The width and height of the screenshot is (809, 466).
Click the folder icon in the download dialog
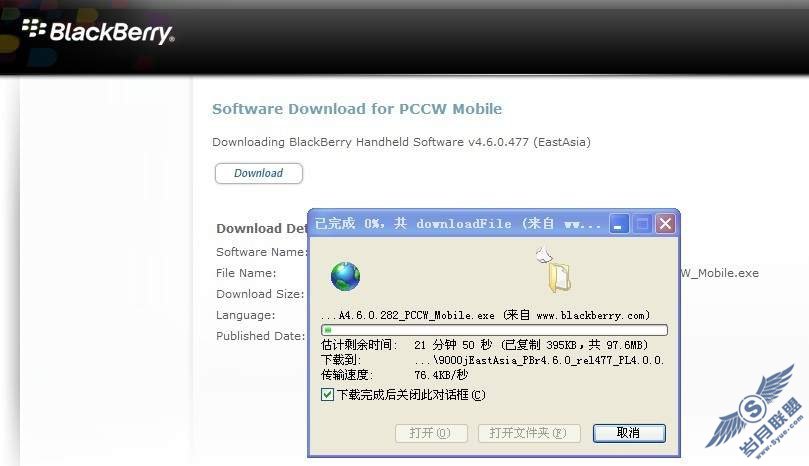(x=559, y=277)
